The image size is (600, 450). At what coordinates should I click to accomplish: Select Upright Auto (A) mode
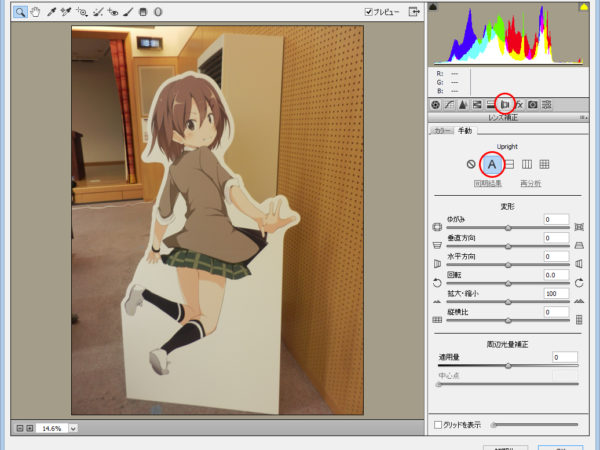pos(492,164)
